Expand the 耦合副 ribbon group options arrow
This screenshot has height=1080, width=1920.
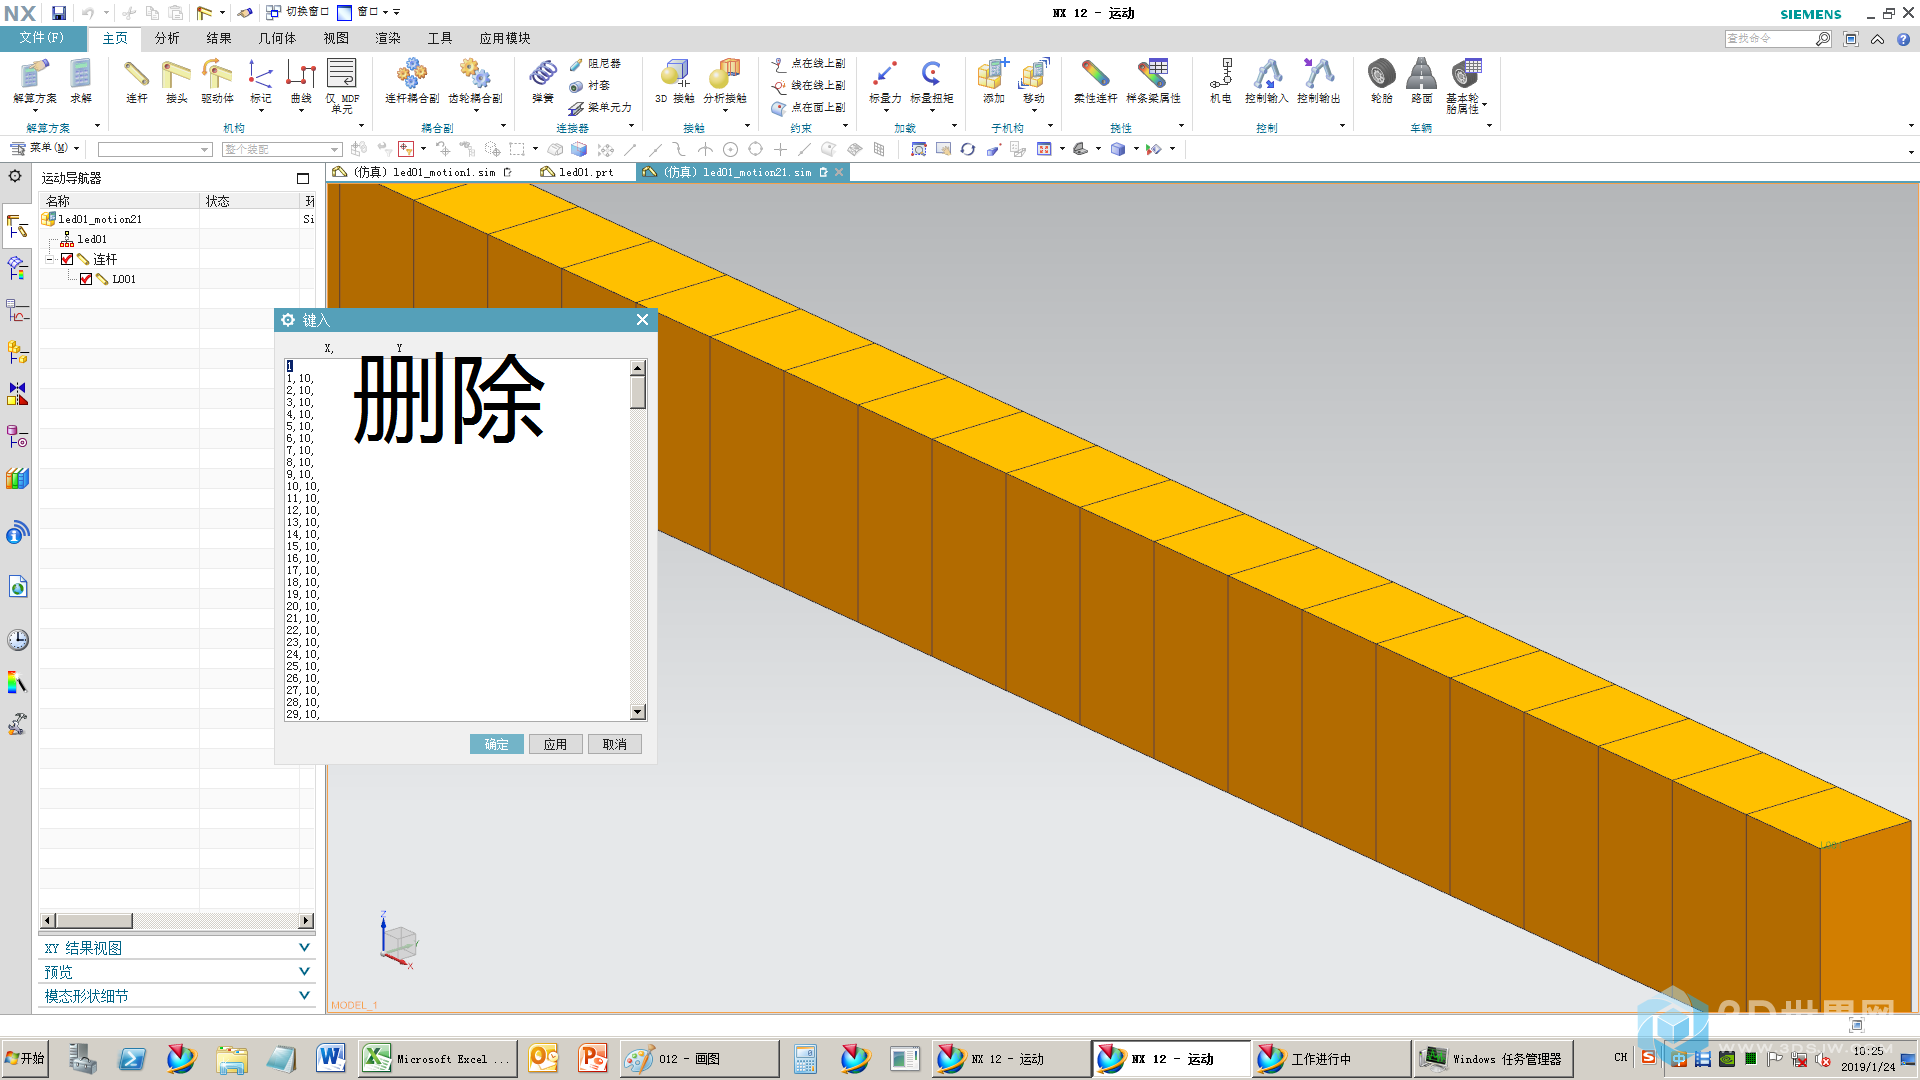(503, 126)
